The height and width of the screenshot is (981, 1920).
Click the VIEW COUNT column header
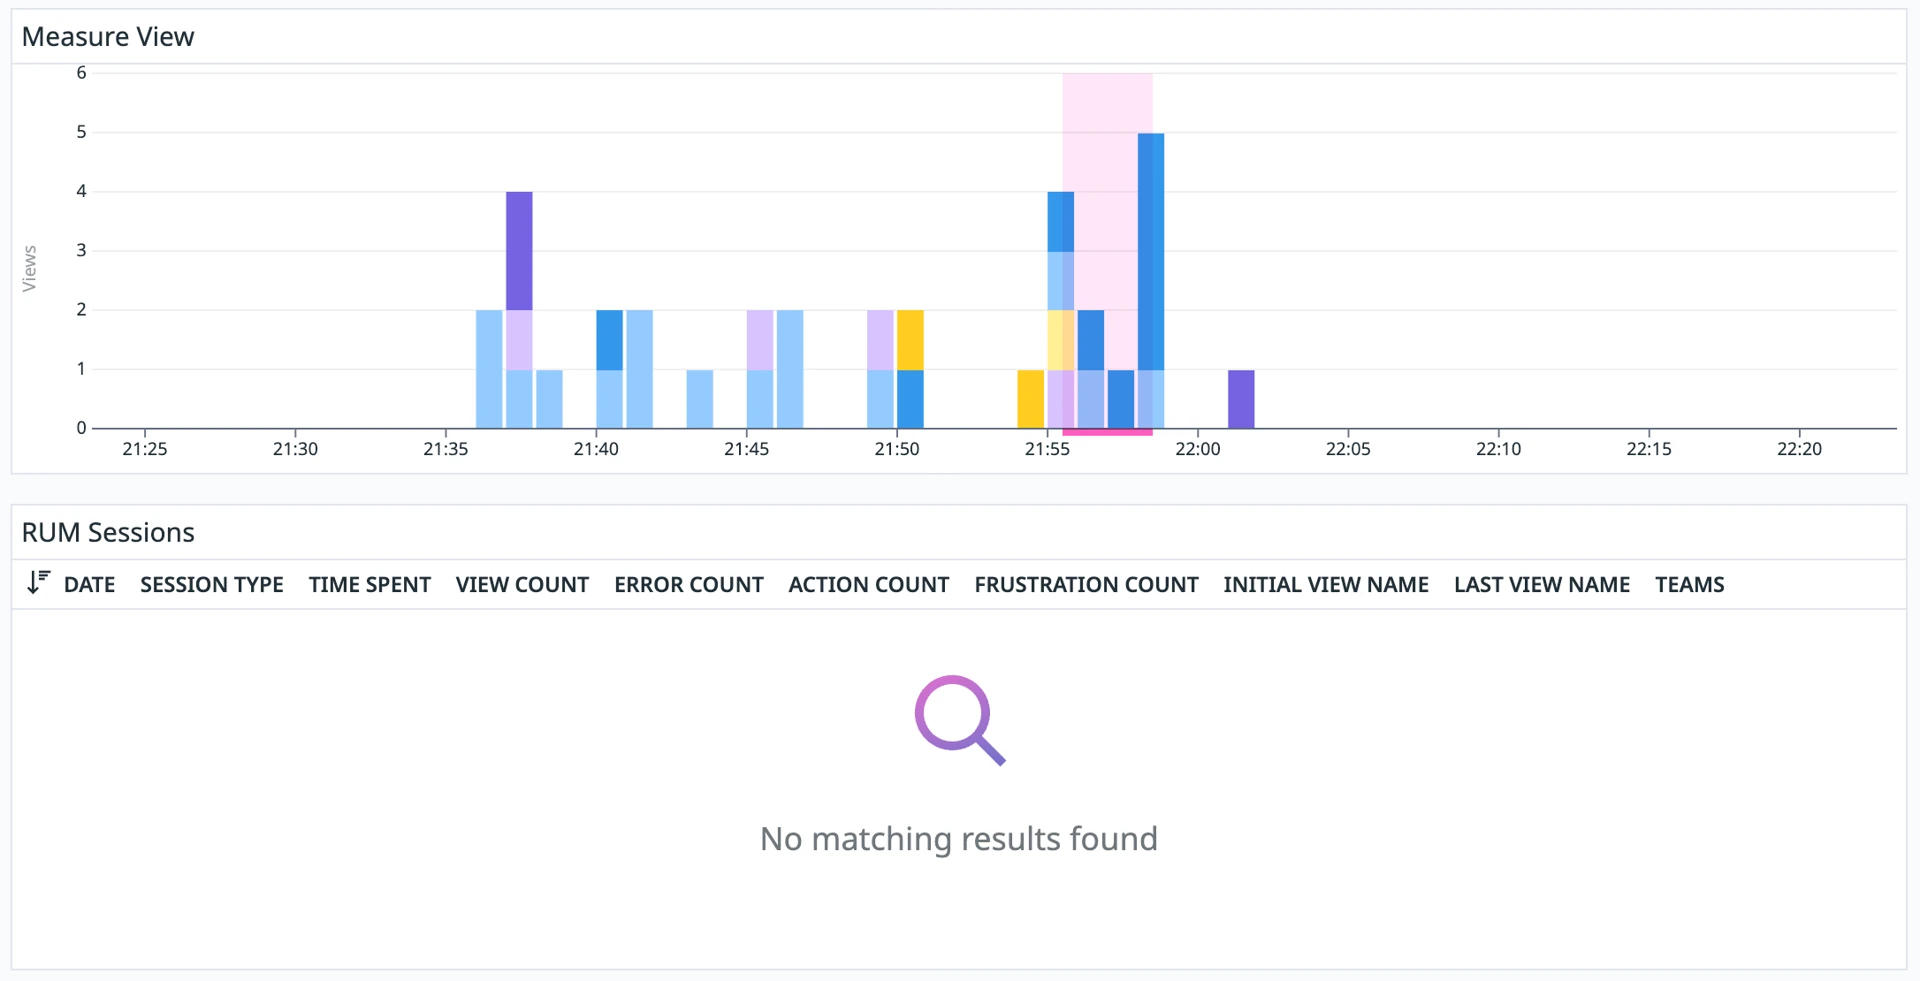click(522, 585)
